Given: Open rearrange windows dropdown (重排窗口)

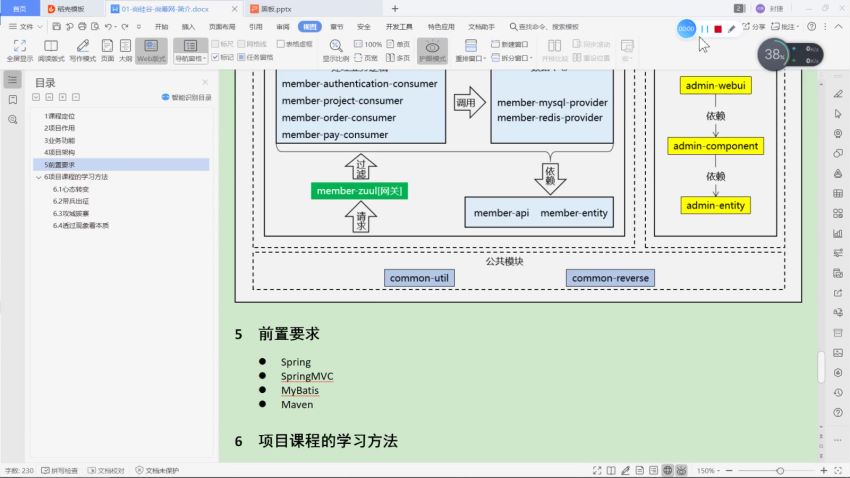Looking at the screenshot, I should (471, 51).
